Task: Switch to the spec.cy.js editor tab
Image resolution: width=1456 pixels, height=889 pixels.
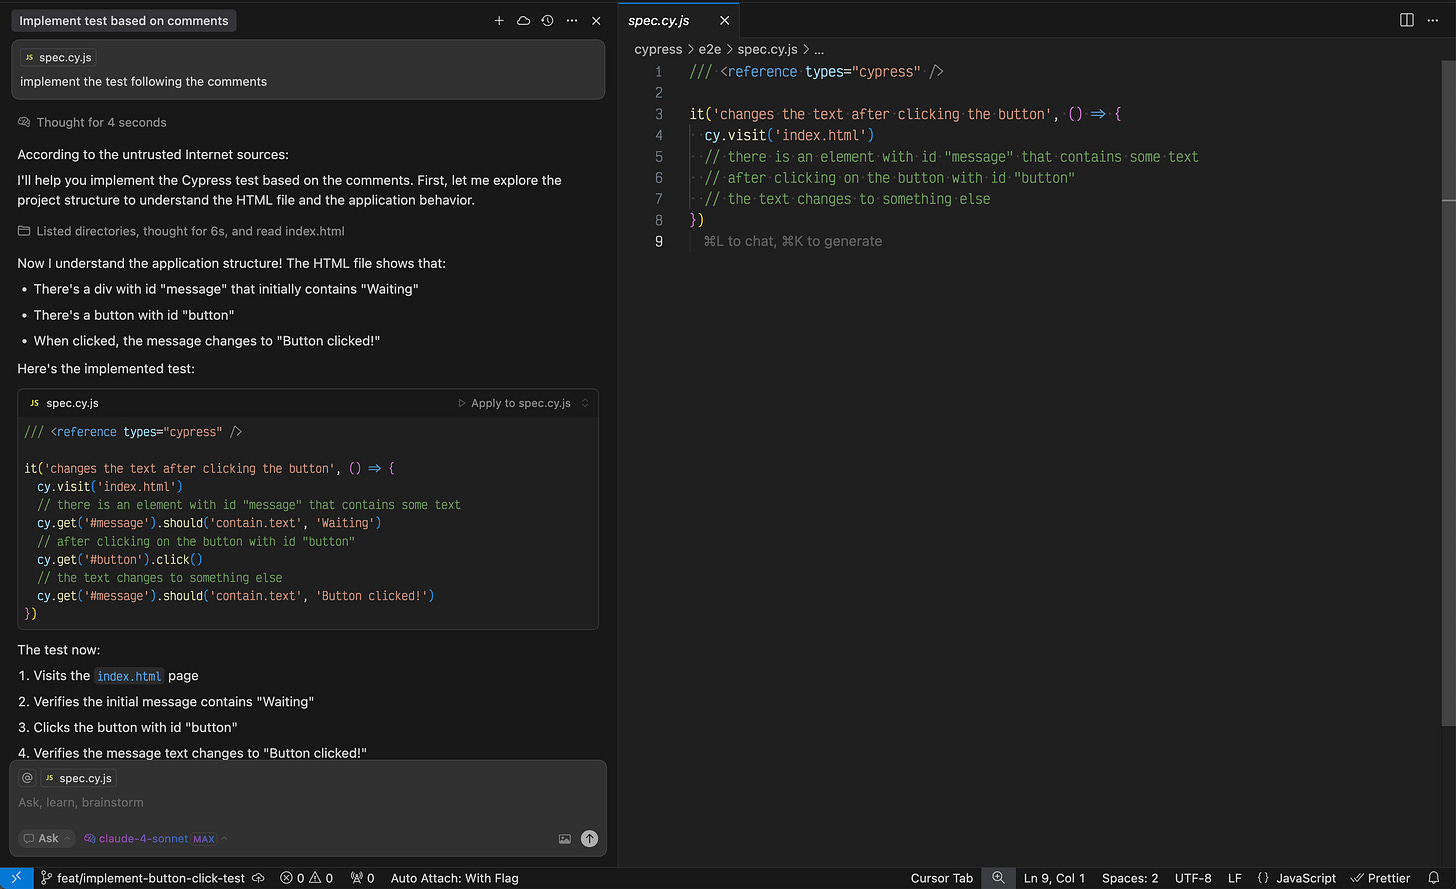Action: [659, 19]
